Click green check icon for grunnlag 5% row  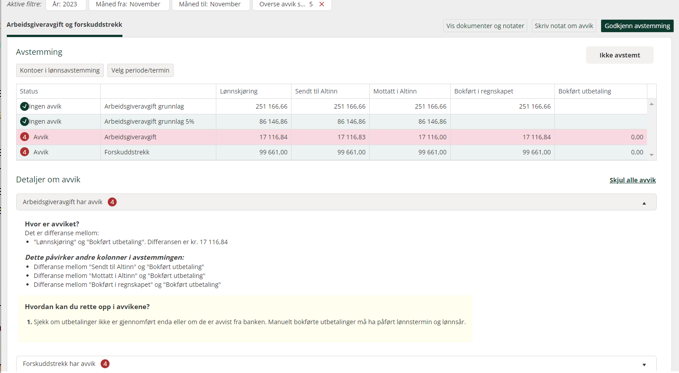[24, 121]
